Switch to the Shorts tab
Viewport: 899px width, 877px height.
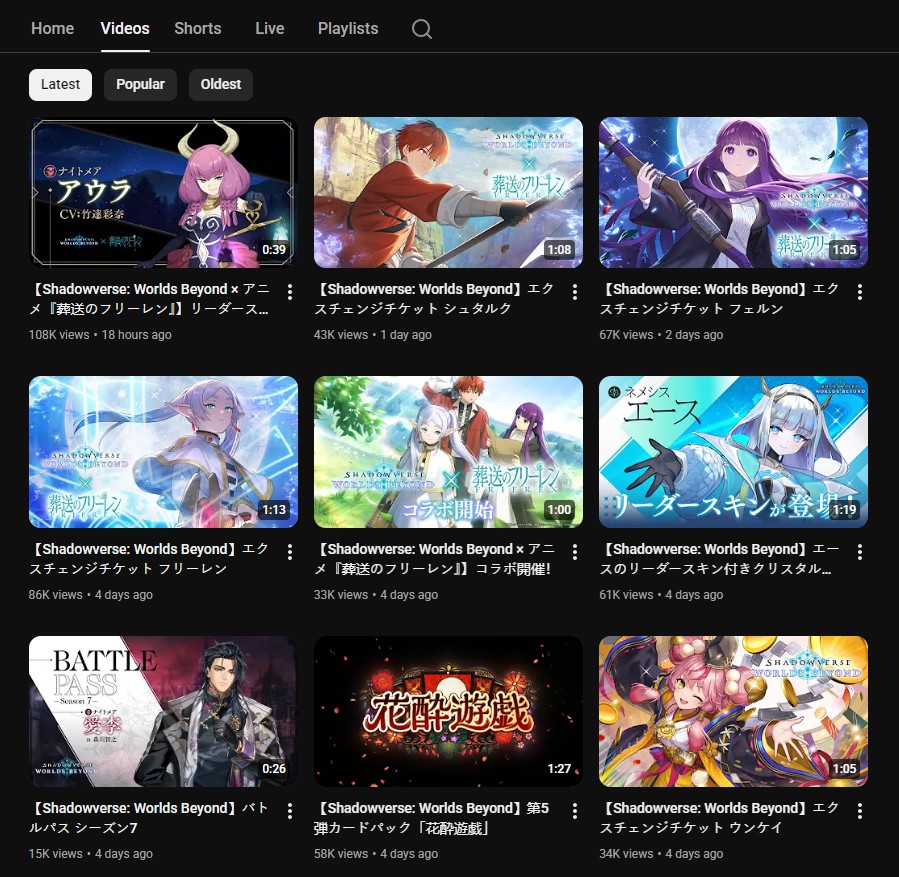[198, 28]
